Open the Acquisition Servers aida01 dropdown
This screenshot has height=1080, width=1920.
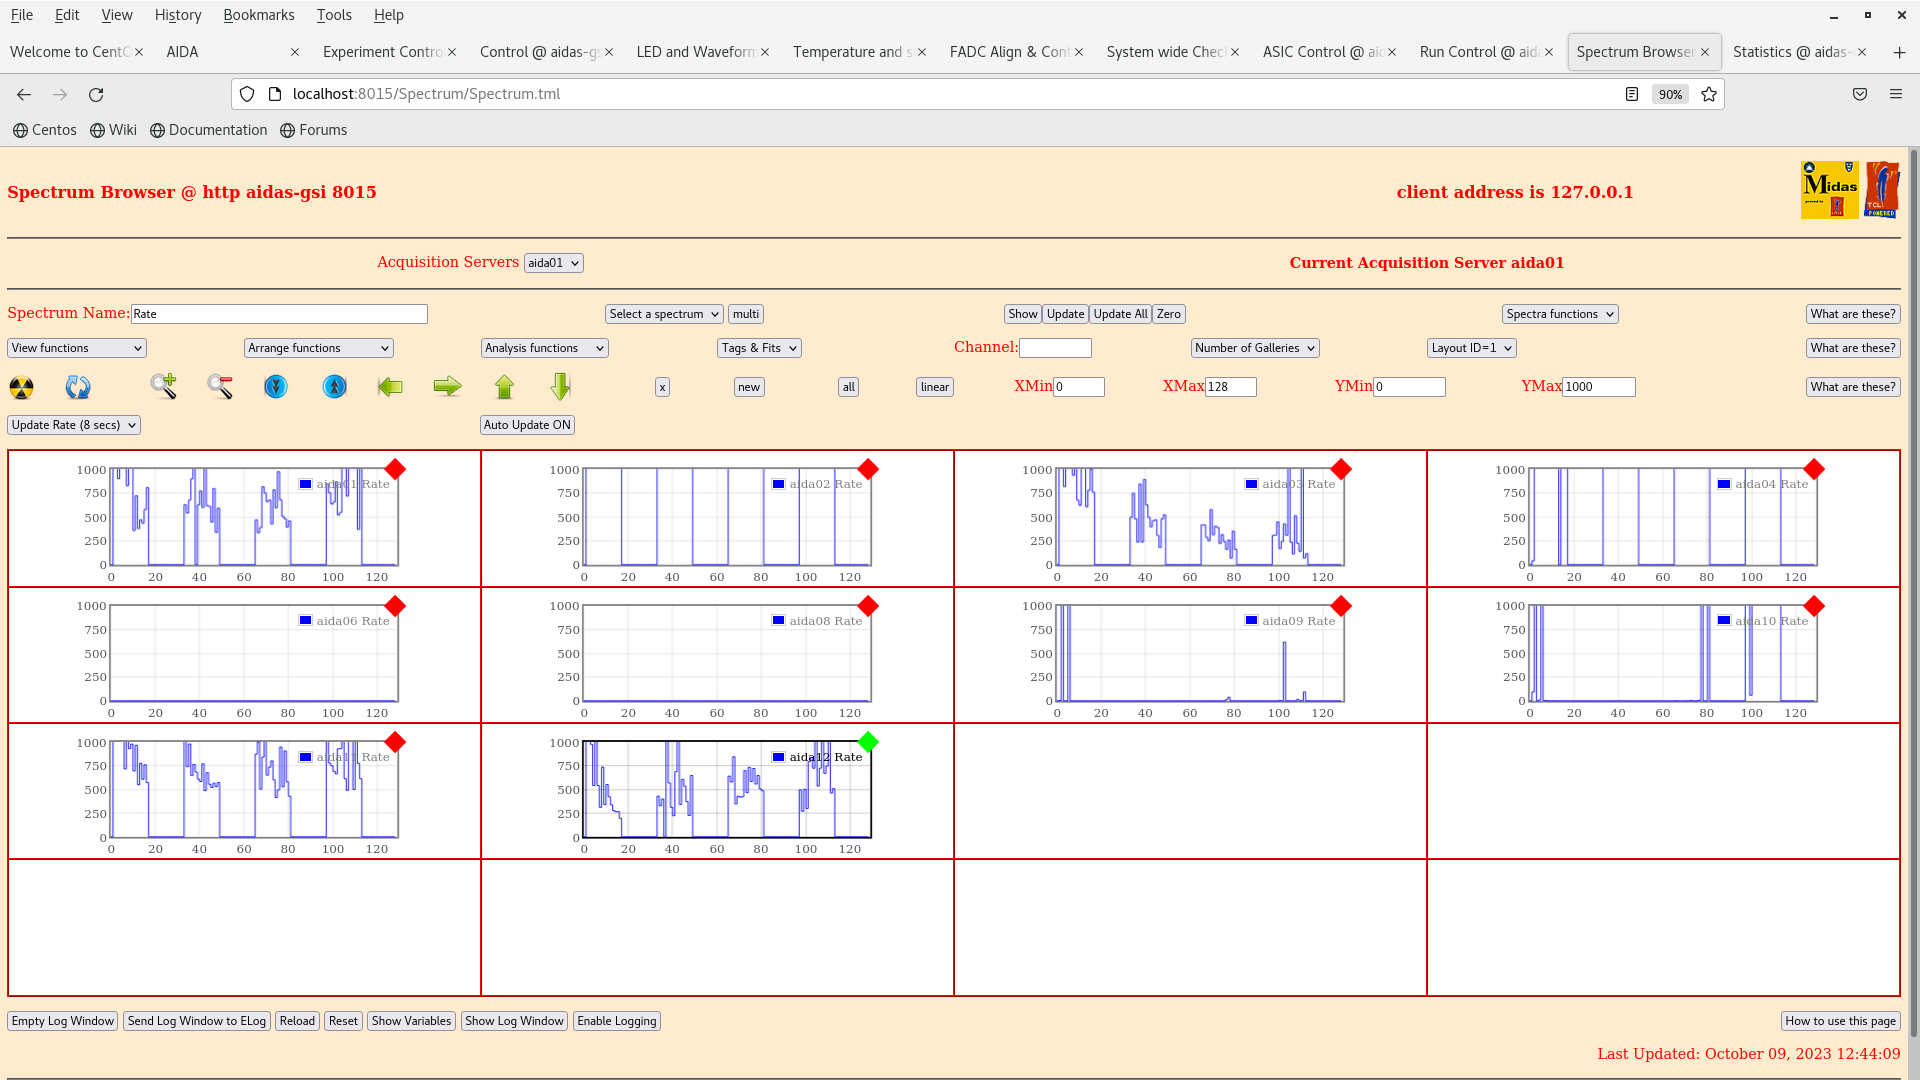(x=553, y=263)
